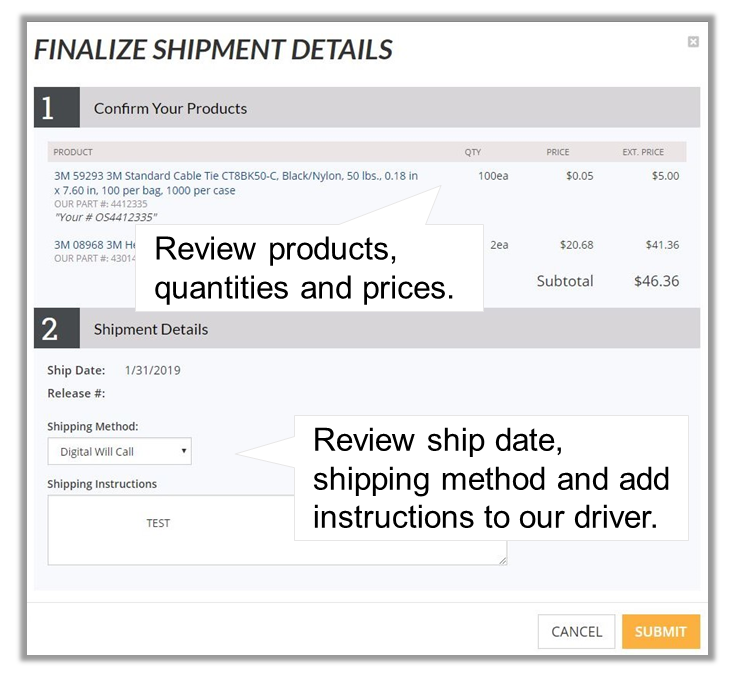732x674 pixels.
Task: Select the Shipment Details section header
Action: pyautogui.click(x=151, y=329)
